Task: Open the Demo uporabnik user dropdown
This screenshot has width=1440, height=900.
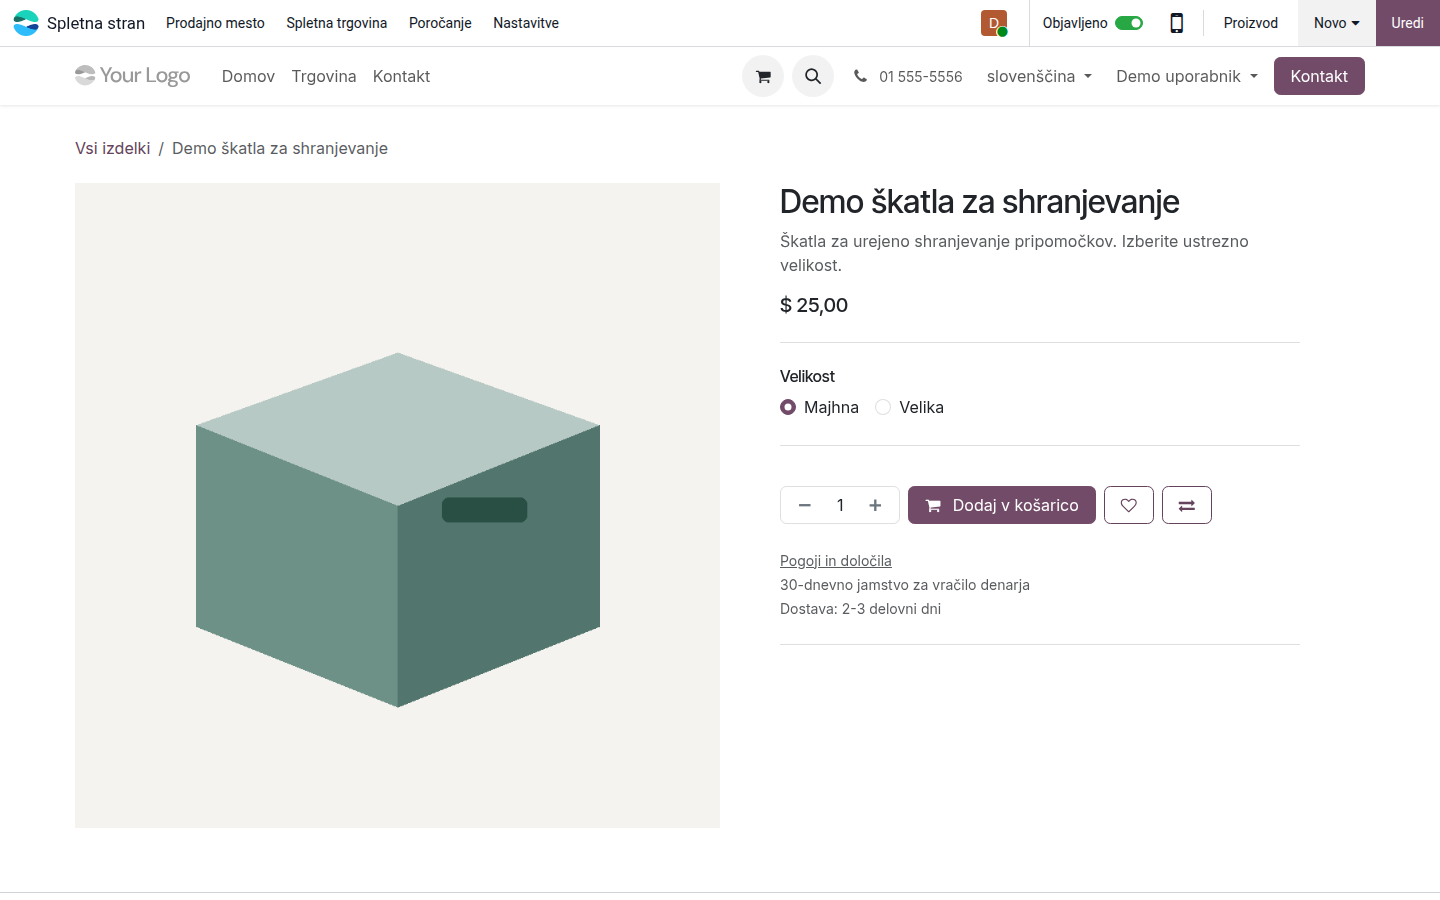Action: [x=1187, y=76]
